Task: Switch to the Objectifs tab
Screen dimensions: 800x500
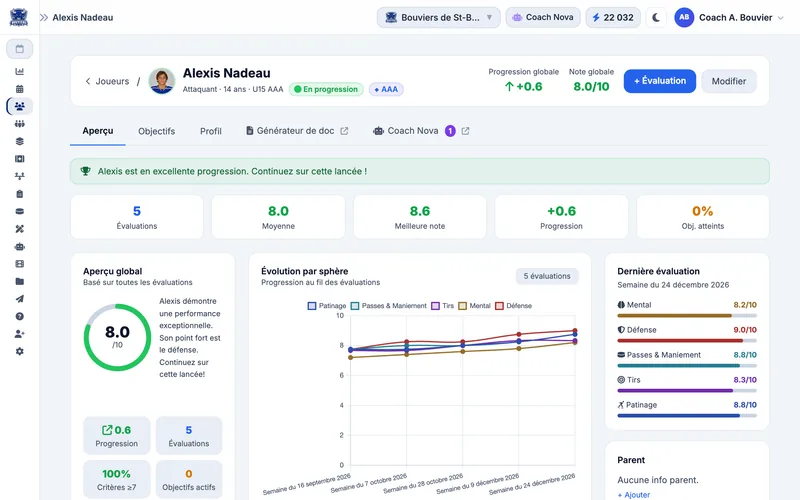Action: [157, 131]
